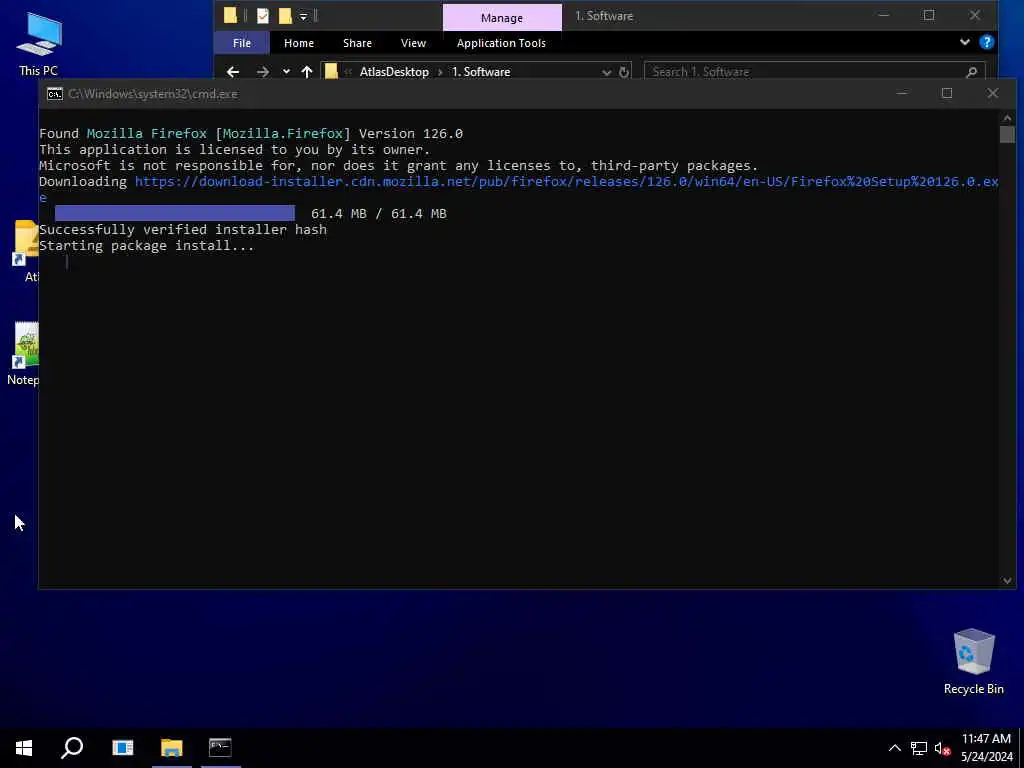The width and height of the screenshot is (1024, 768).
Task: Click AtlasDesktop breadcrumb in address bar
Action: coord(394,72)
